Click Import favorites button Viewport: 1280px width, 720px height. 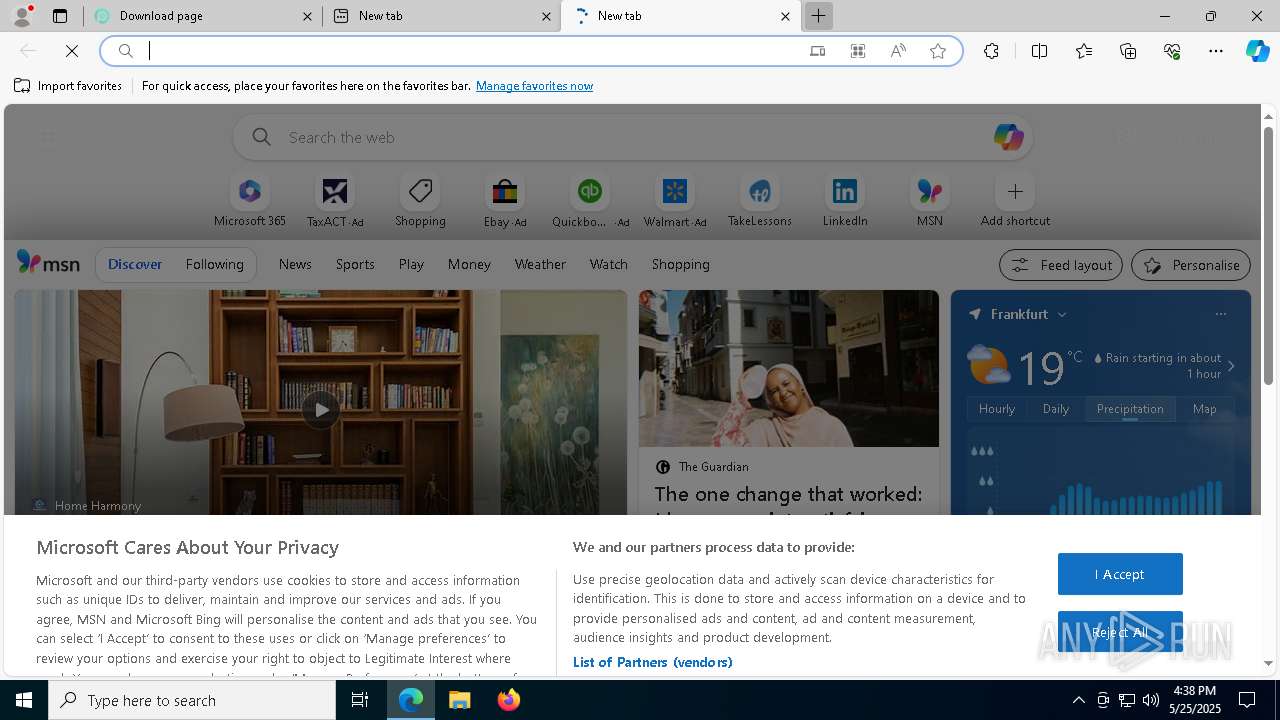68,86
